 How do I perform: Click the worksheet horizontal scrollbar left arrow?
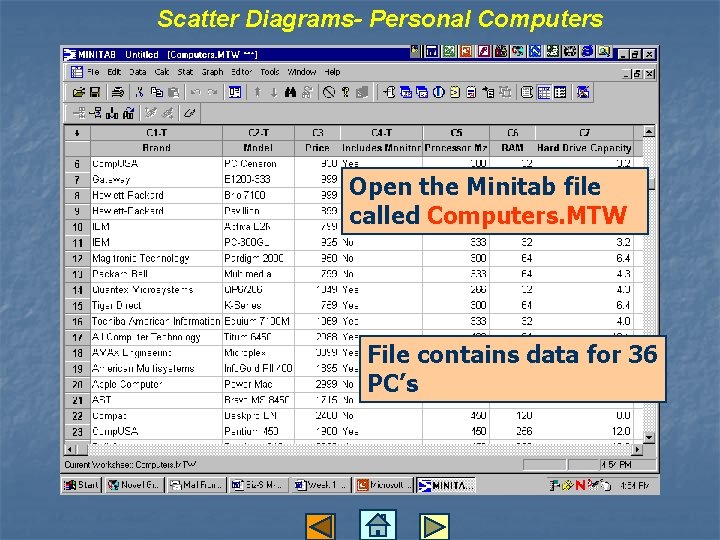click(x=70, y=449)
